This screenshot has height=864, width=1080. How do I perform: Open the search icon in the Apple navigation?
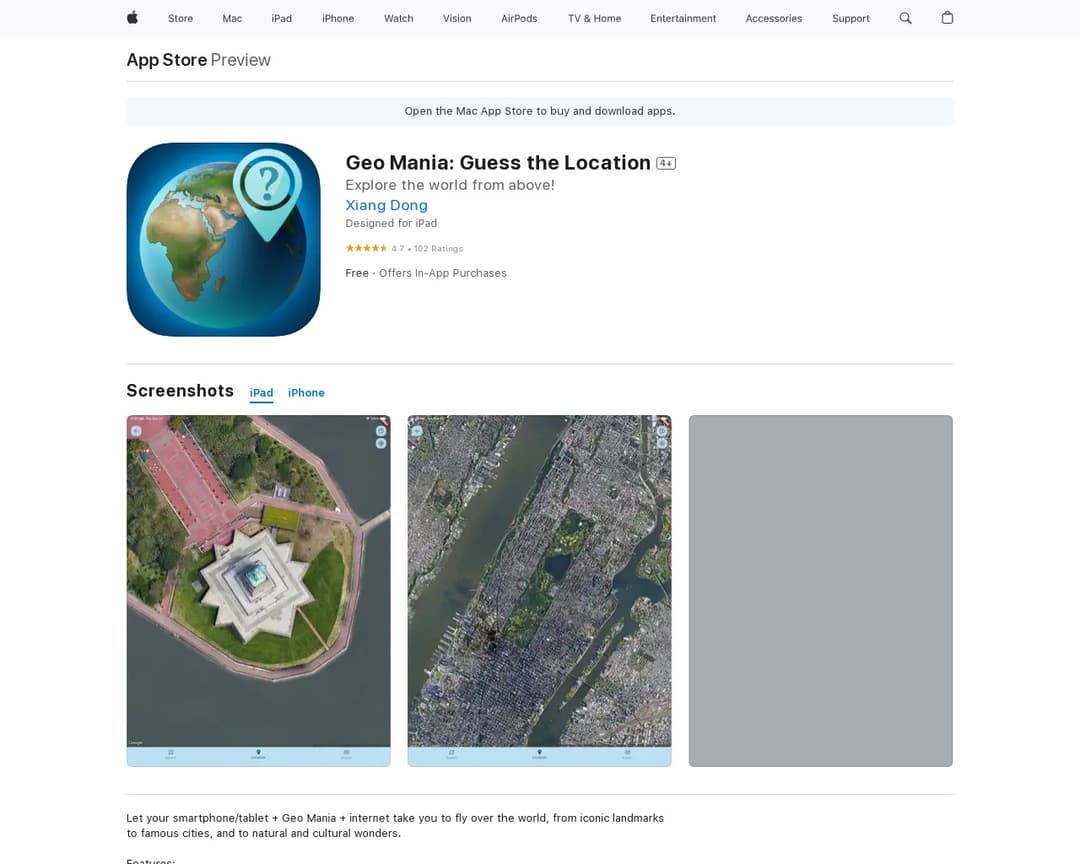(x=905, y=18)
